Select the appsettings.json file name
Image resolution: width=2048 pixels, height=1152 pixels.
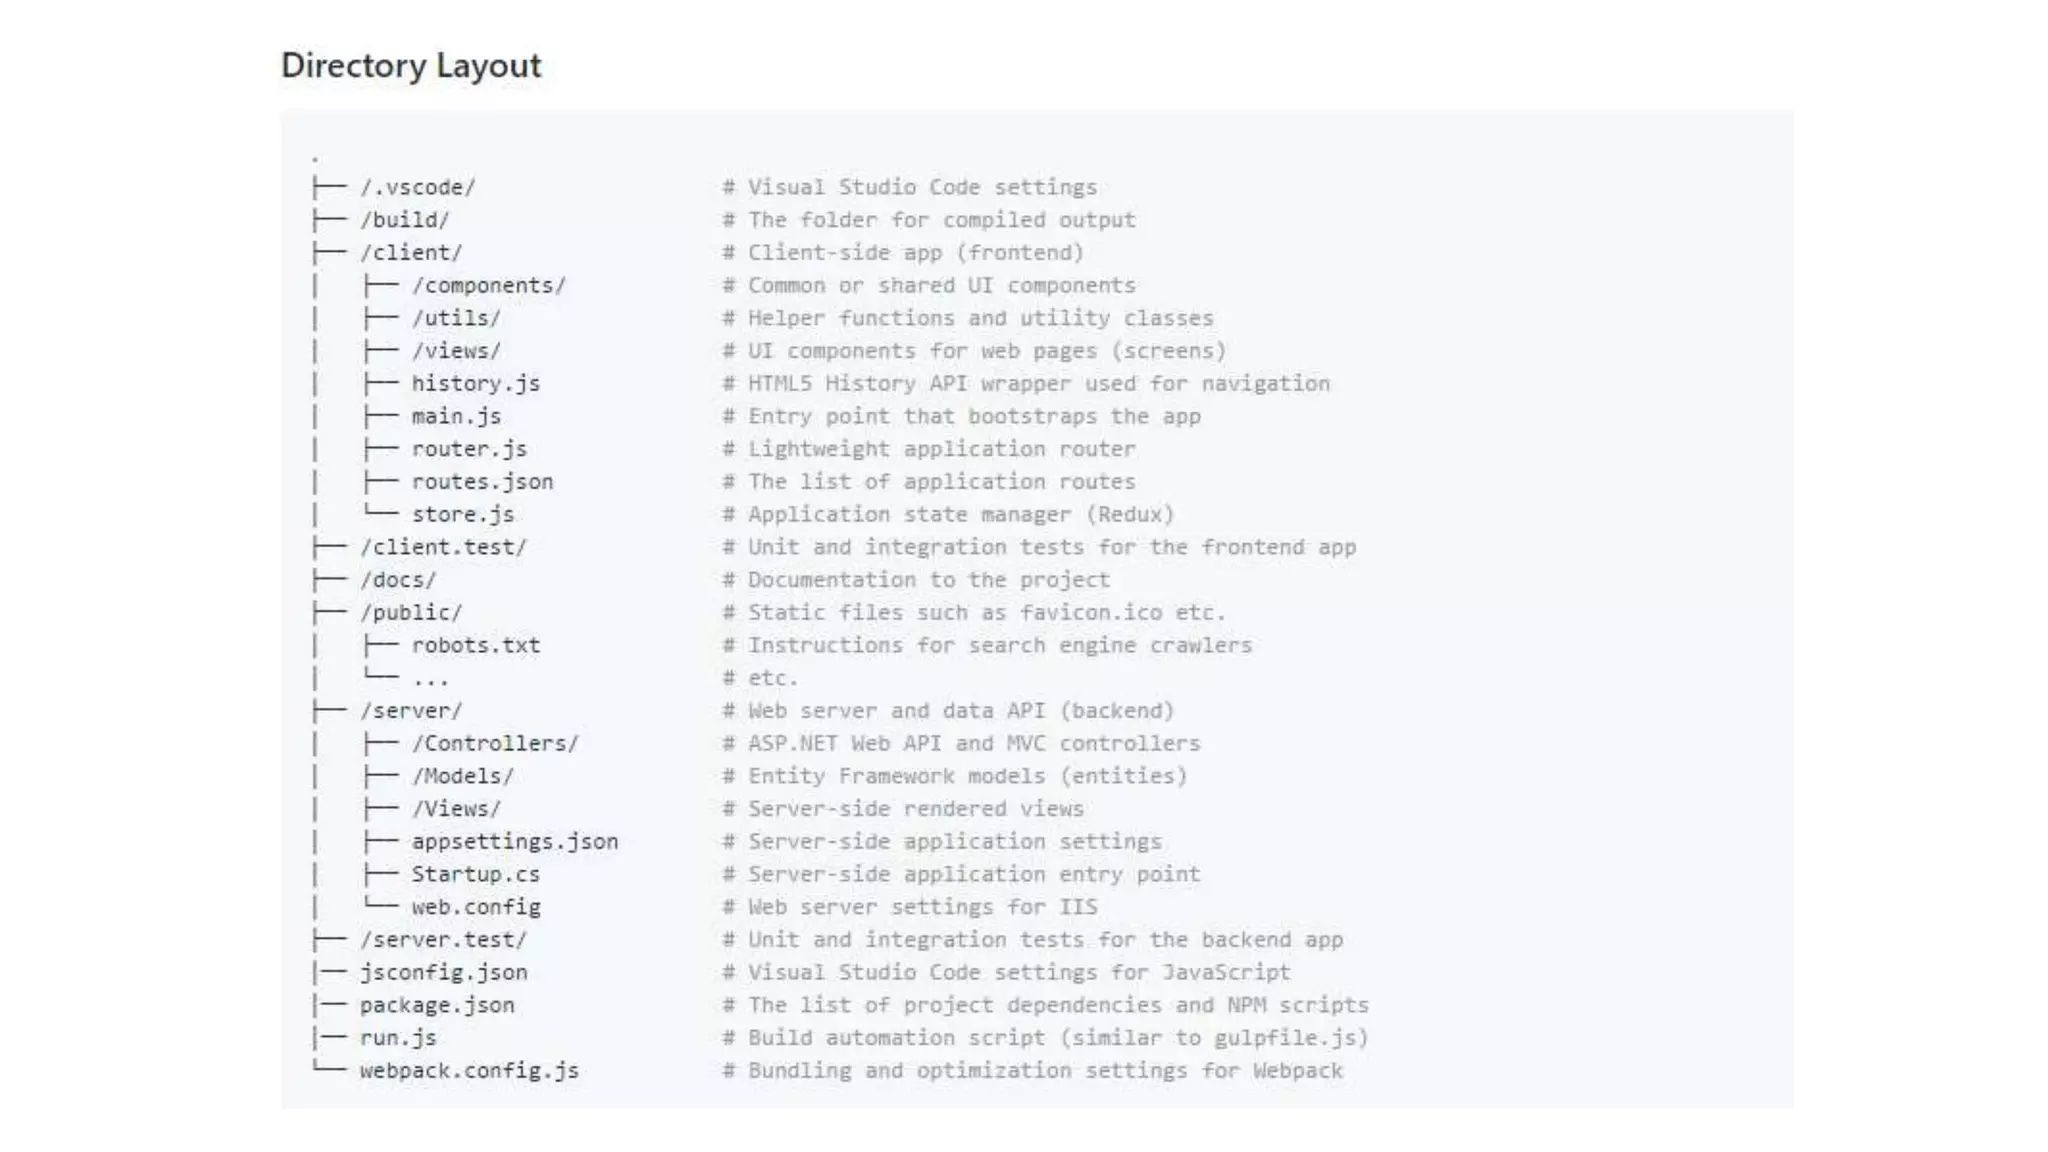(514, 842)
